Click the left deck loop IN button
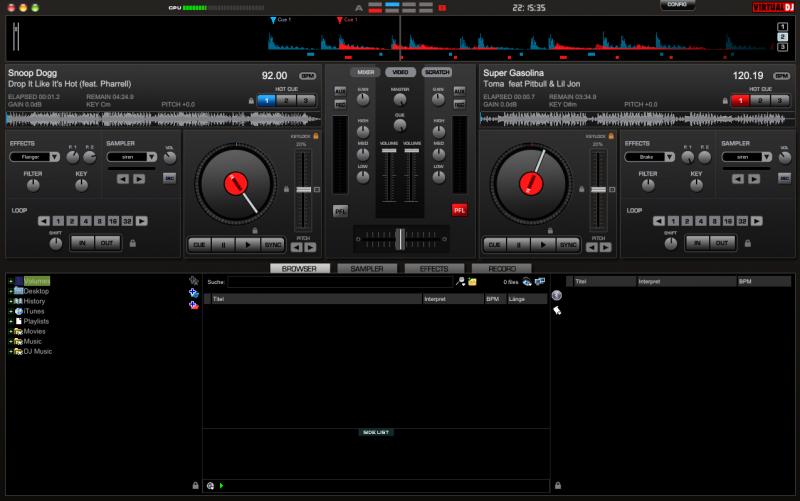The image size is (800, 501). tap(82, 243)
